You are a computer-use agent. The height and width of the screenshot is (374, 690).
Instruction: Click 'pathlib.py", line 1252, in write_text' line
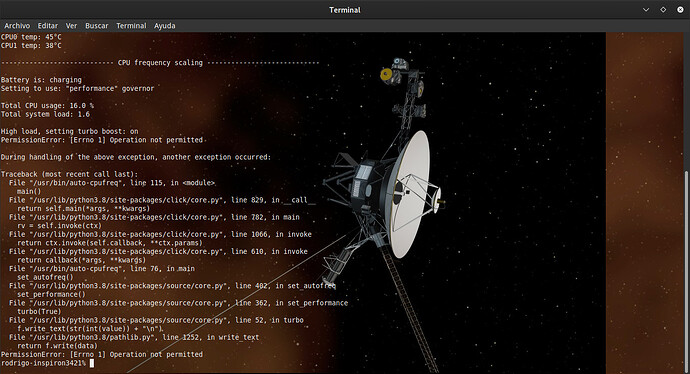134,337
